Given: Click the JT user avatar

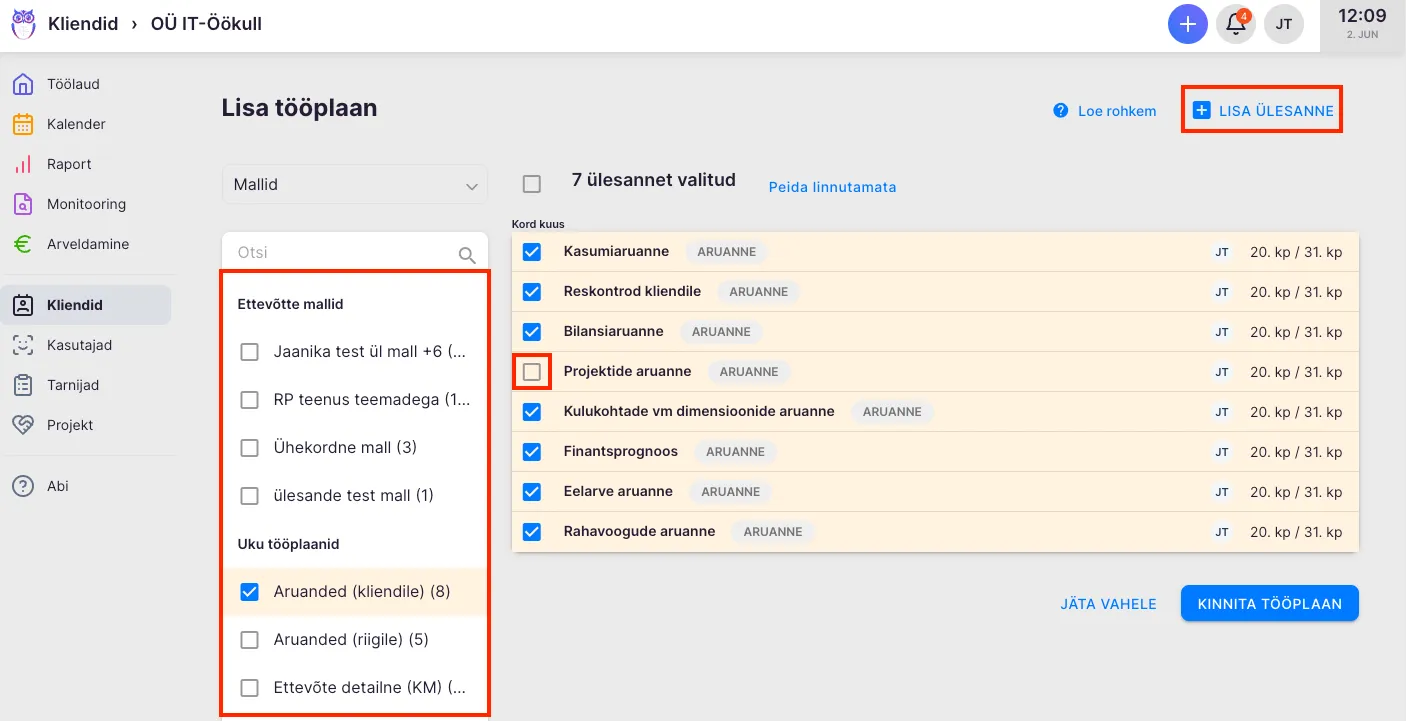Looking at the screenshot, I should [1284, 24].
